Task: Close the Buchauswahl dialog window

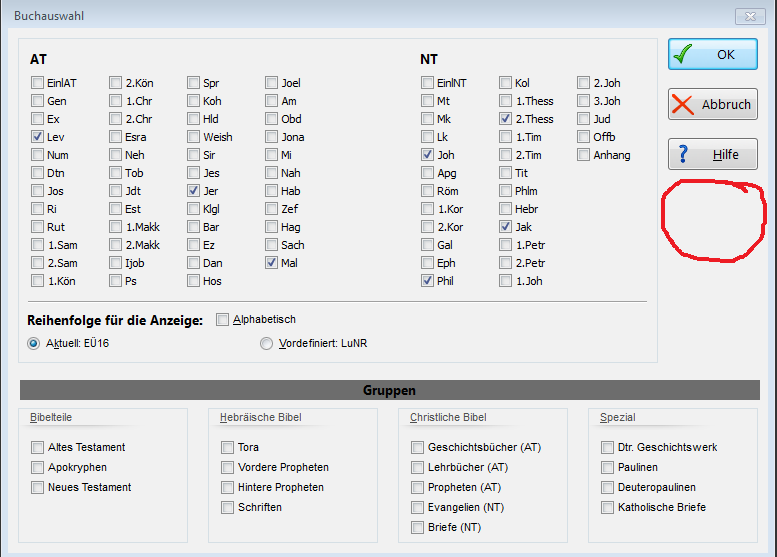Action: 750,16
